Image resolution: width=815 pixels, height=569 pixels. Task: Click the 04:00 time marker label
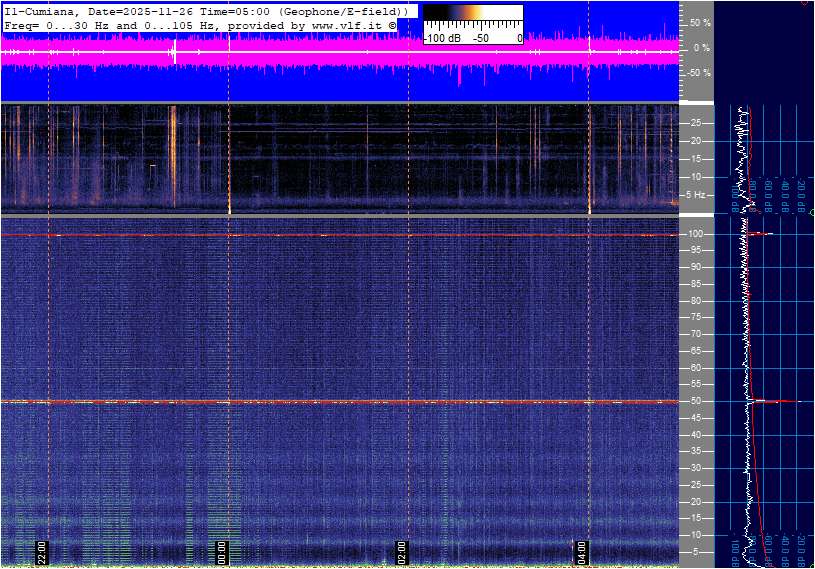point(582,552)
